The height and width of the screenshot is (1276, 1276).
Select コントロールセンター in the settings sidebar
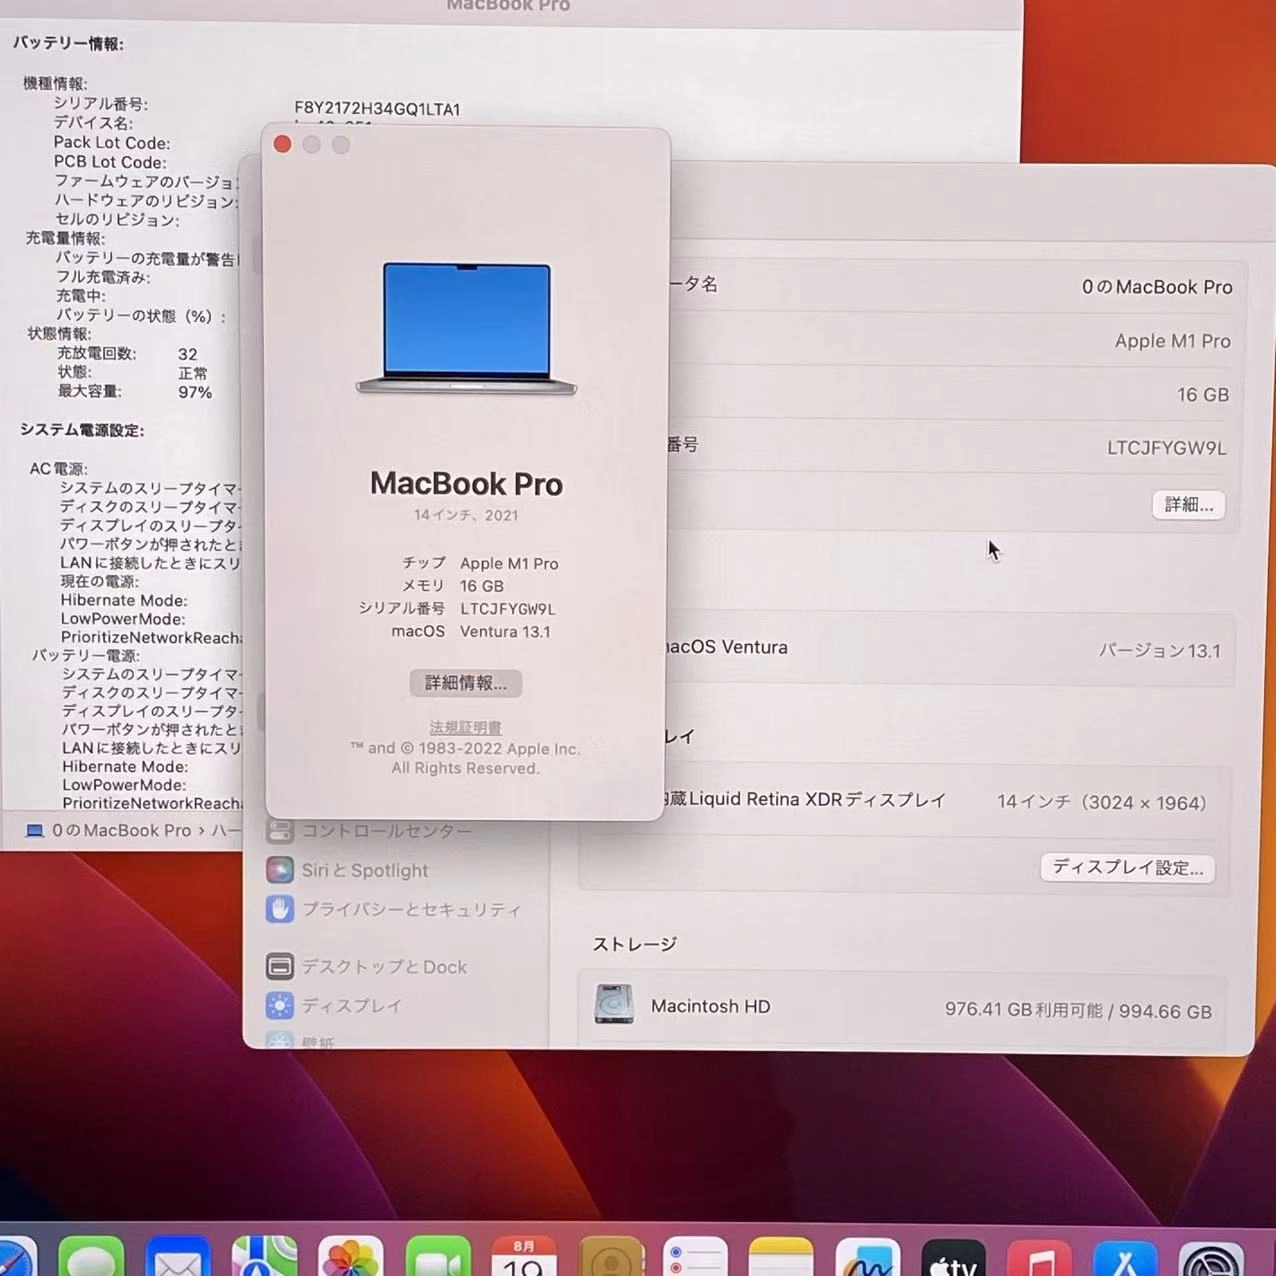387,831
